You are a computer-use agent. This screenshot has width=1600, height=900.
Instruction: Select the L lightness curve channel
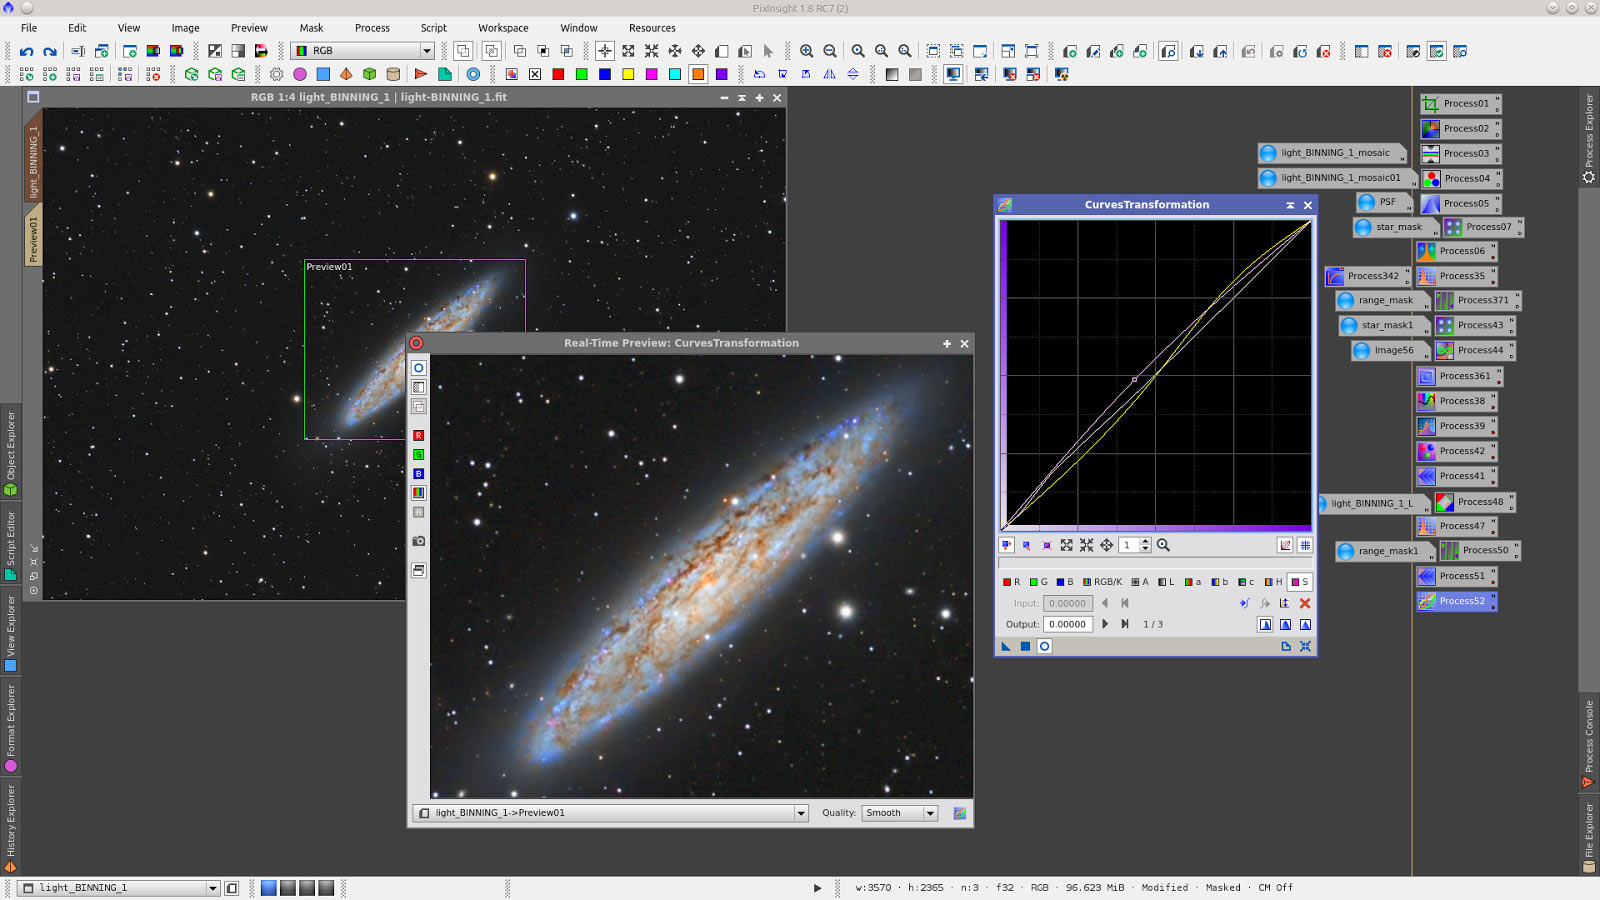click(1166, 582)
